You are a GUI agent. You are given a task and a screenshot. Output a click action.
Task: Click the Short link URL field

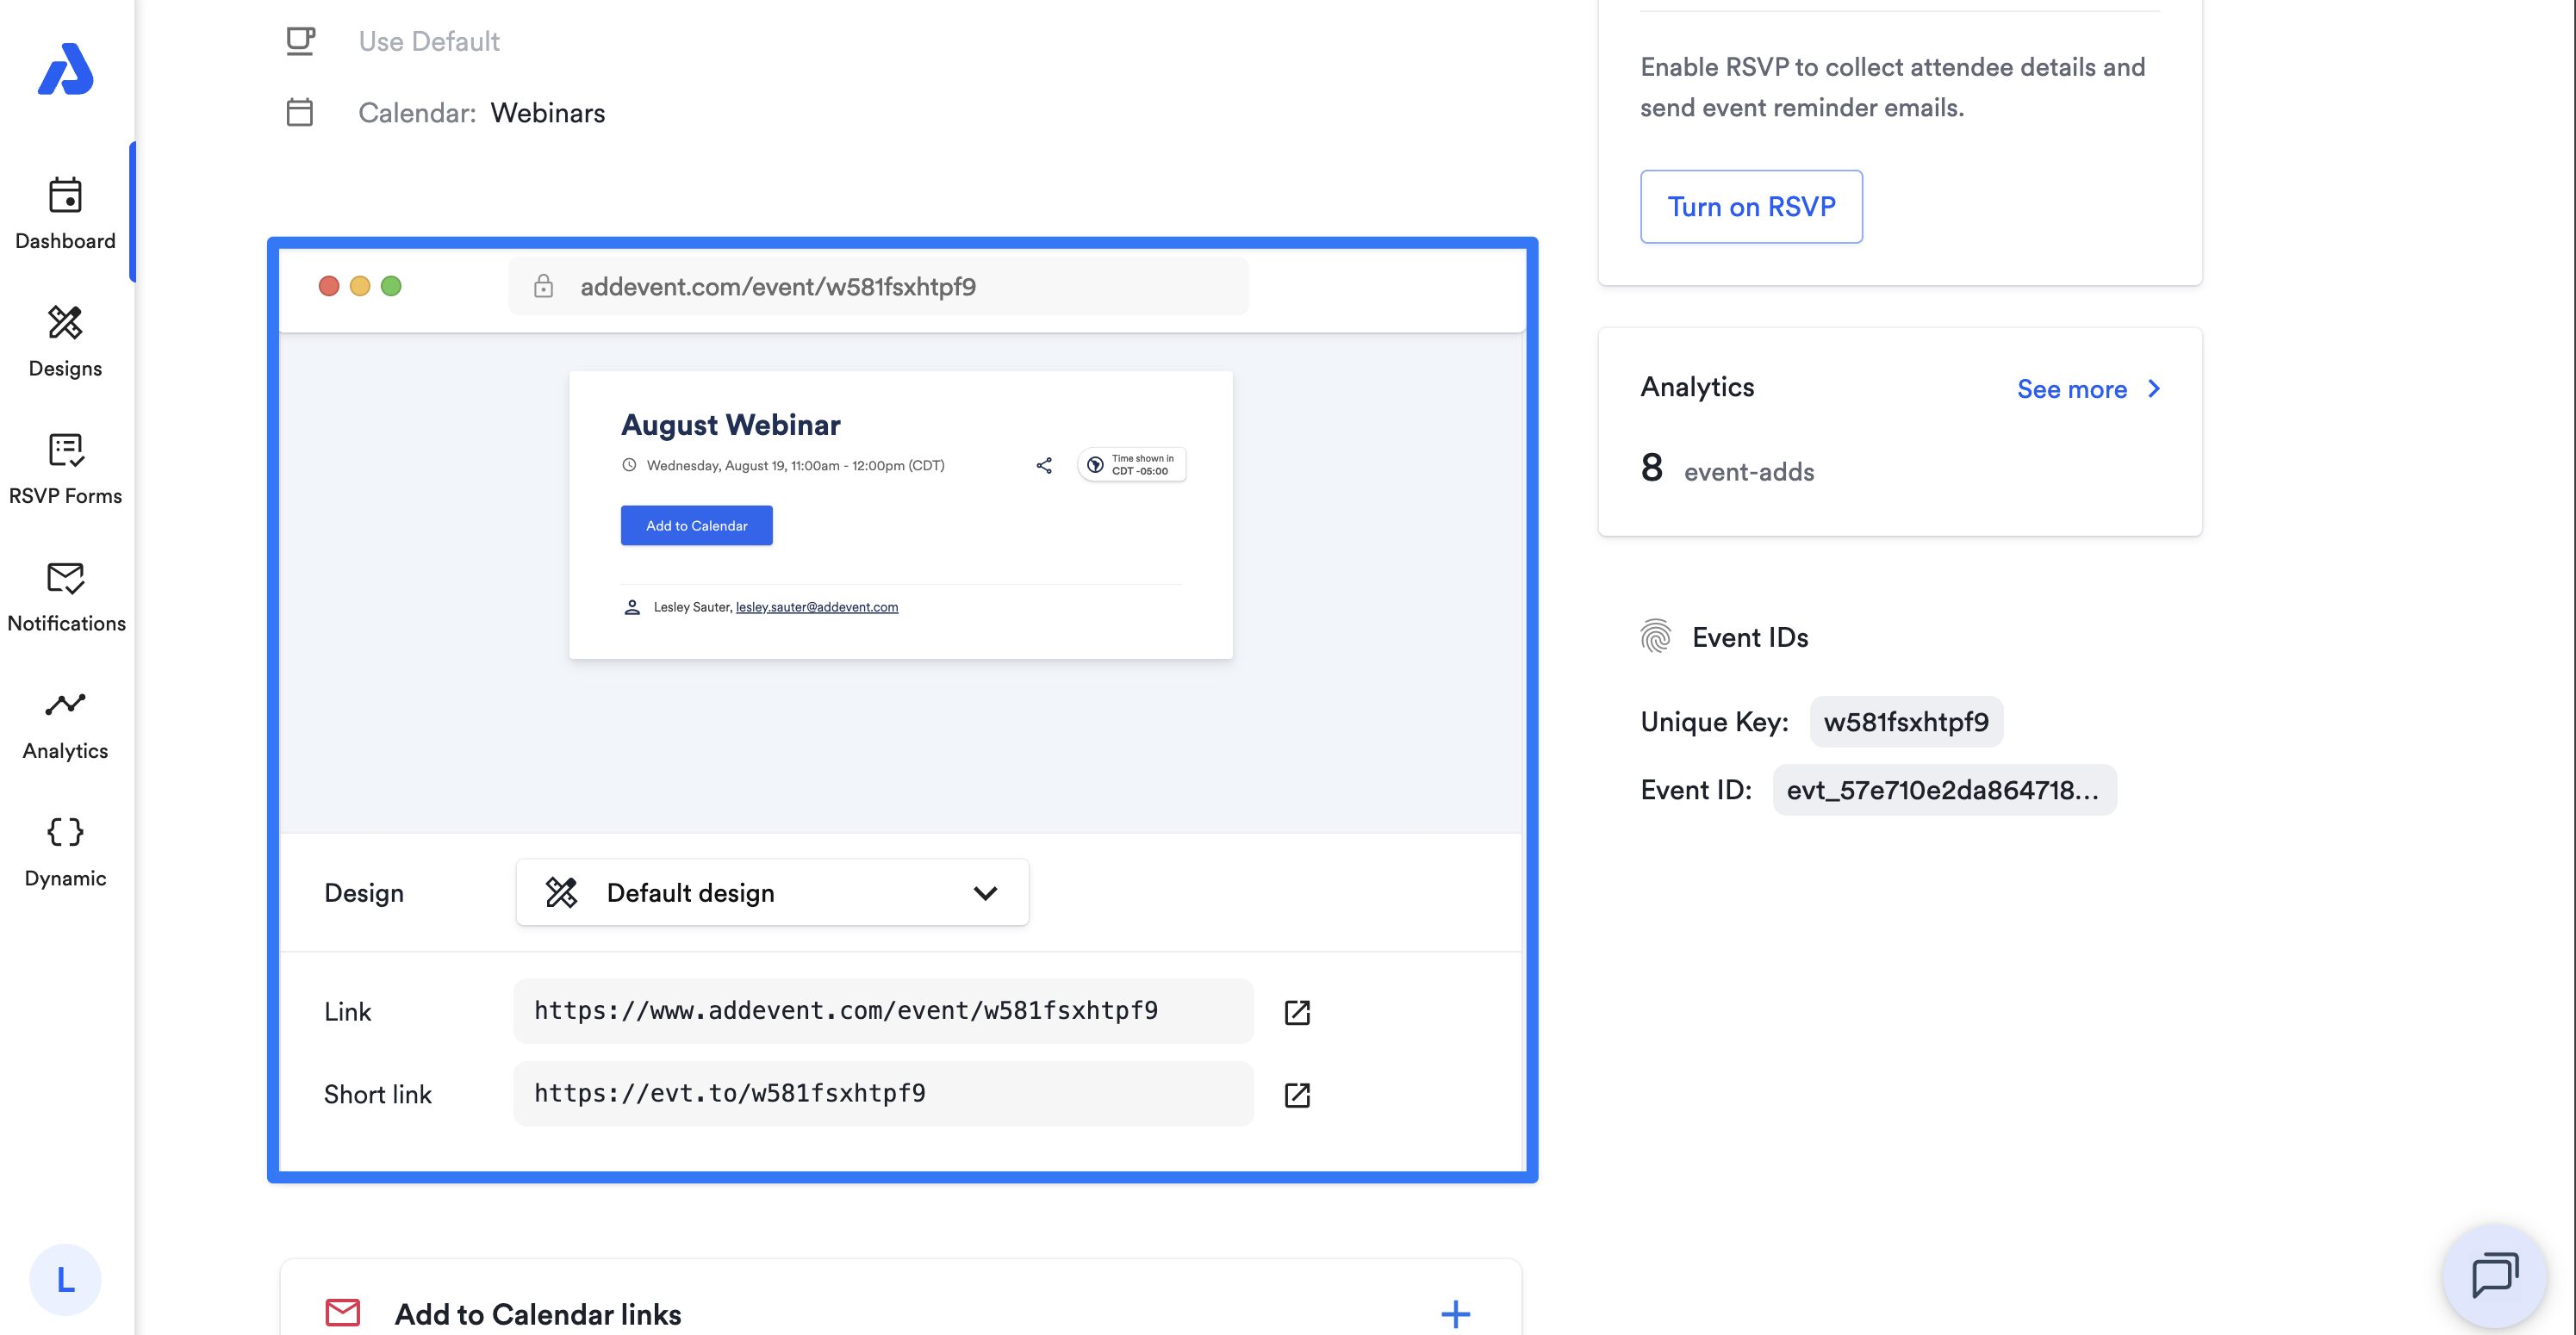click(x=883, y=1093)
